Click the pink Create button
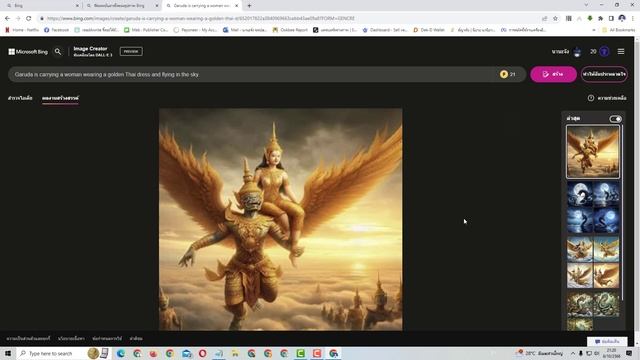The width and height of the screenshot is (640, 360). click(553, 74)
